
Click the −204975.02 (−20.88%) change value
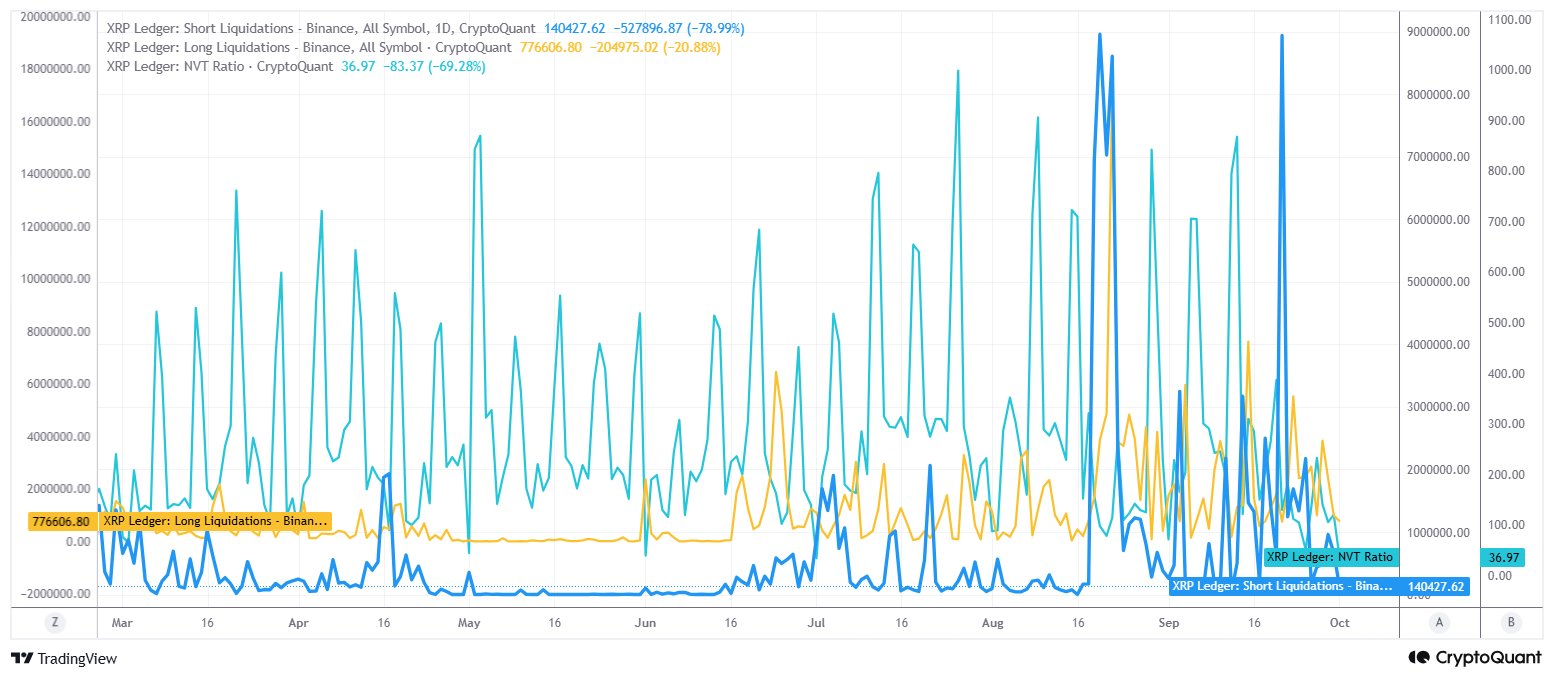(x=653, y=47)
